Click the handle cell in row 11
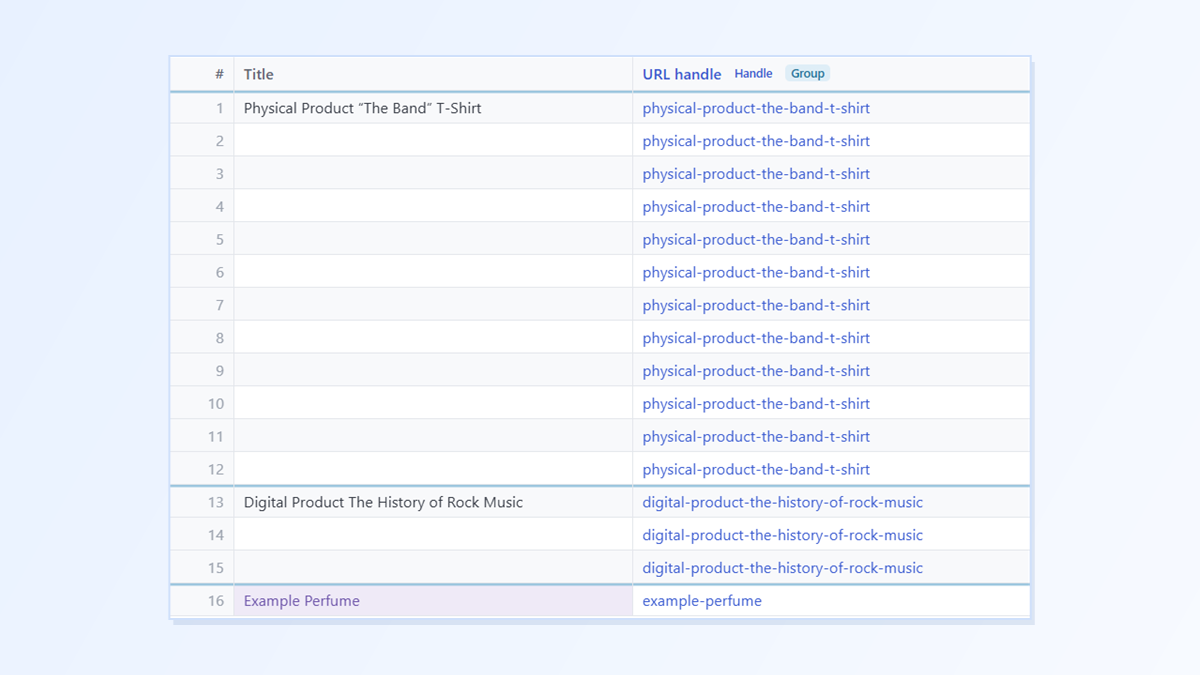Screen dimensions: 1200x675 (x=831, y=436)
